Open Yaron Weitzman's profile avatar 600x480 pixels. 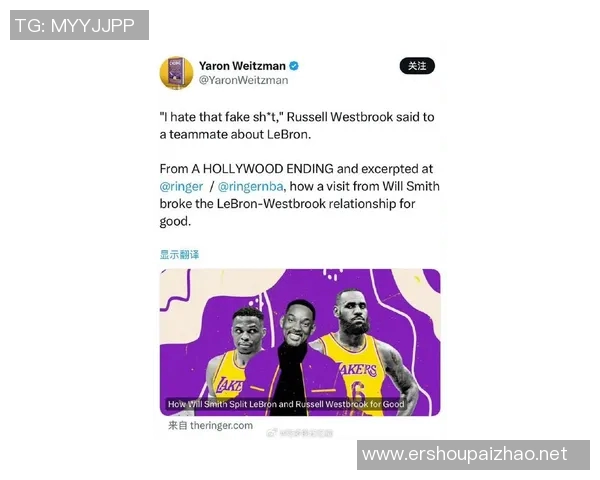point(176,73)
